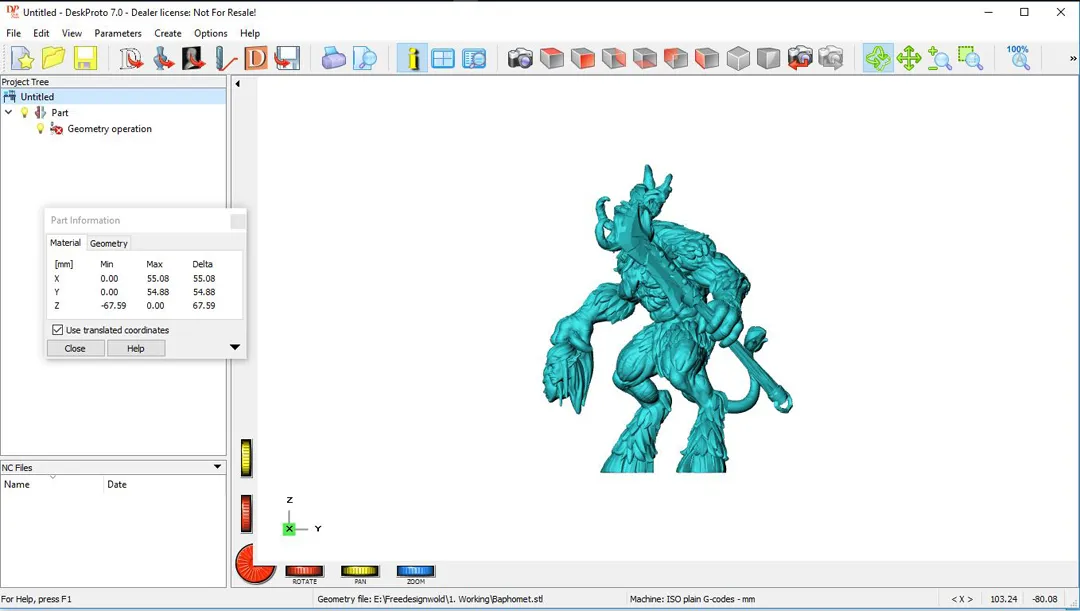Click the red ROTATE thumbwheel
This screenshot has height=611, width=1080.
click(x=304, y=571)
